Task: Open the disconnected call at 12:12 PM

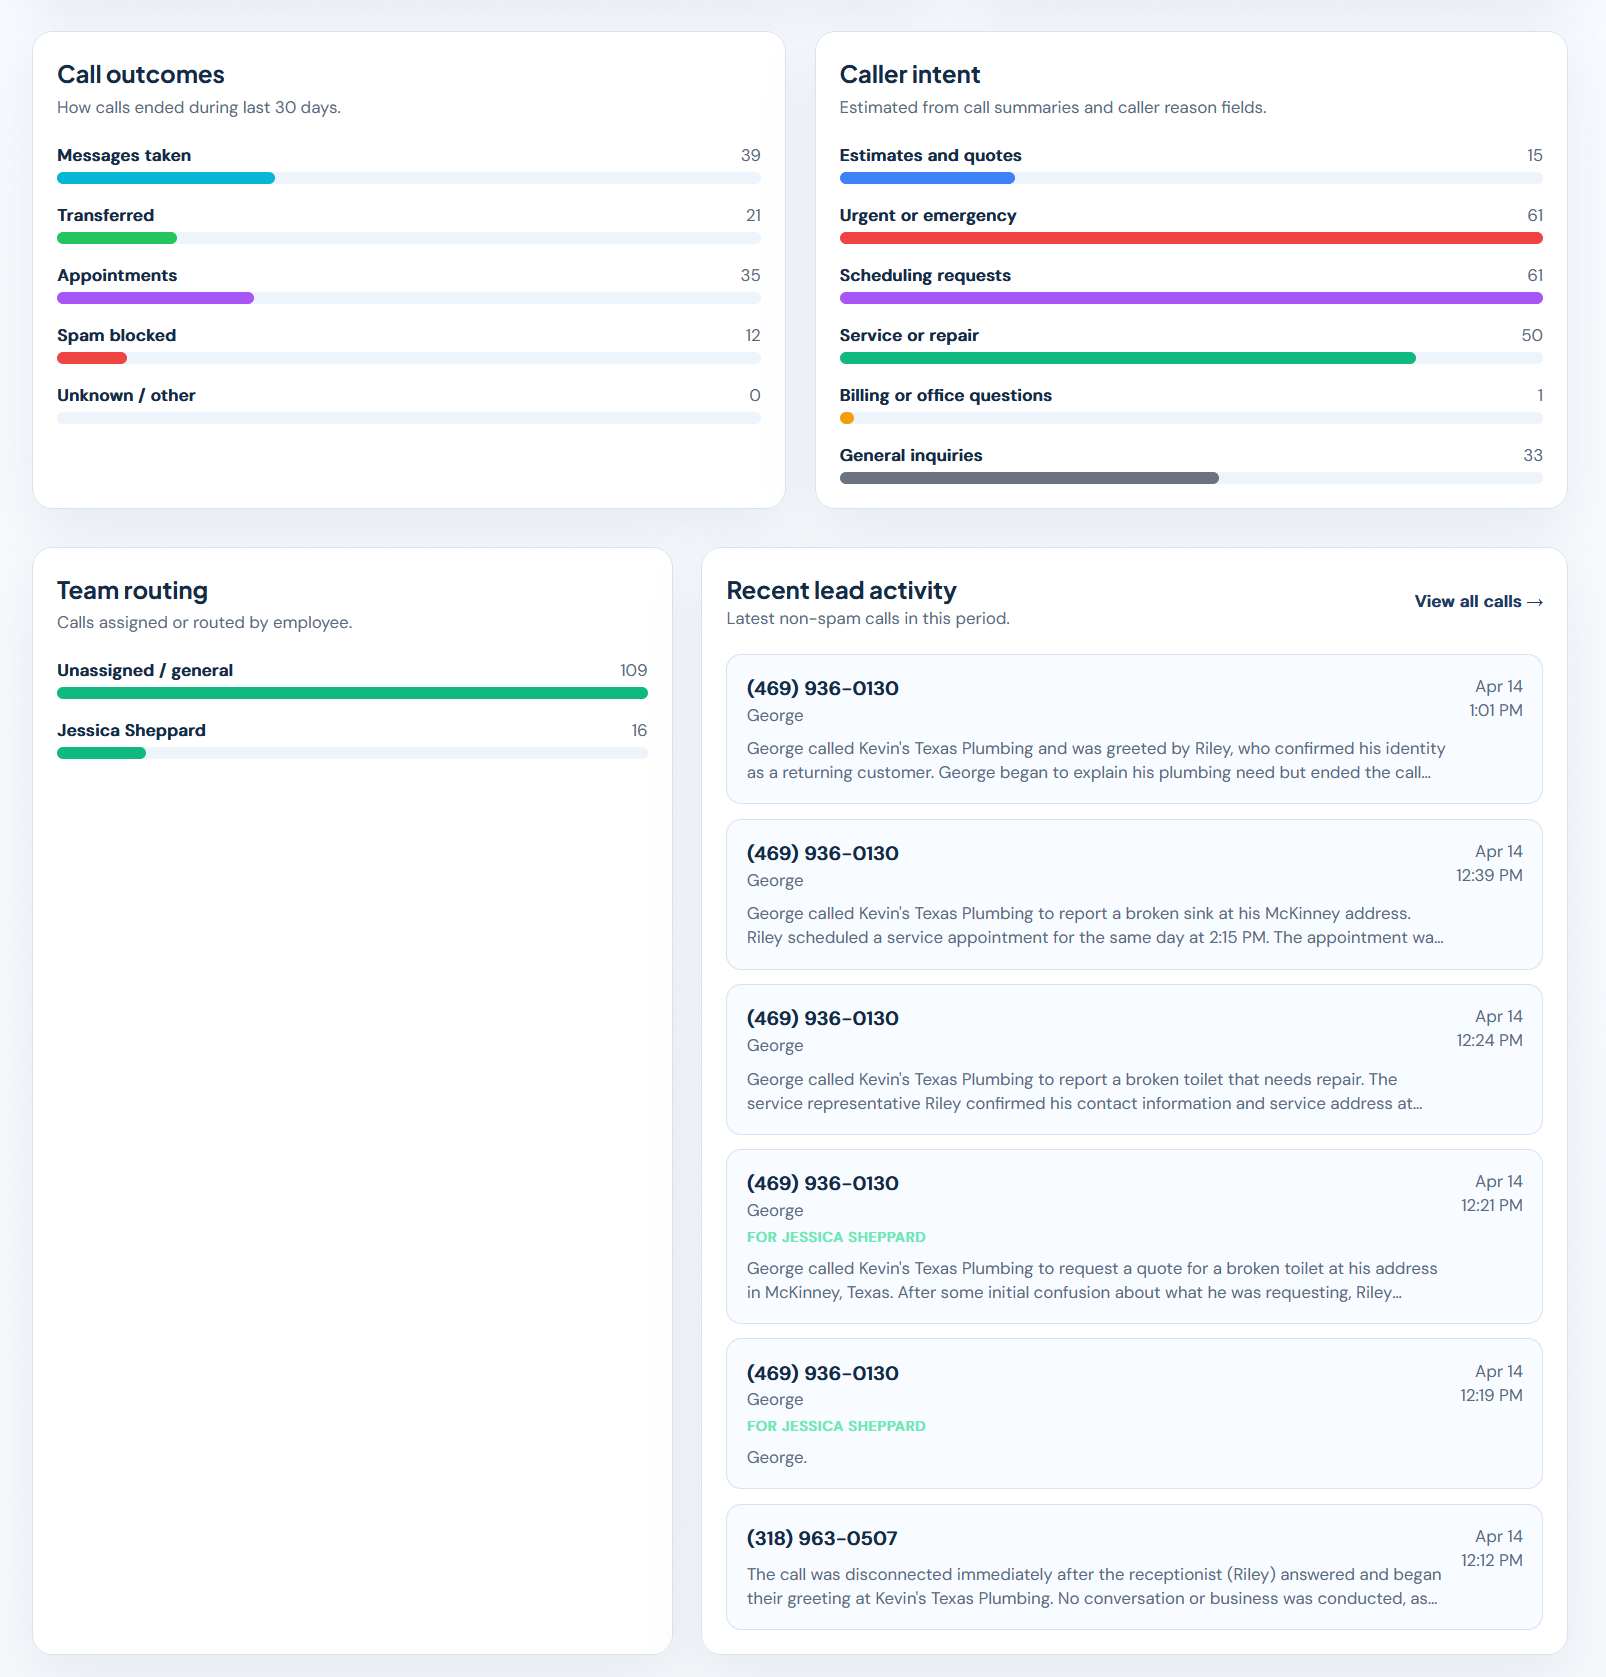Action: (1134, 1567)
